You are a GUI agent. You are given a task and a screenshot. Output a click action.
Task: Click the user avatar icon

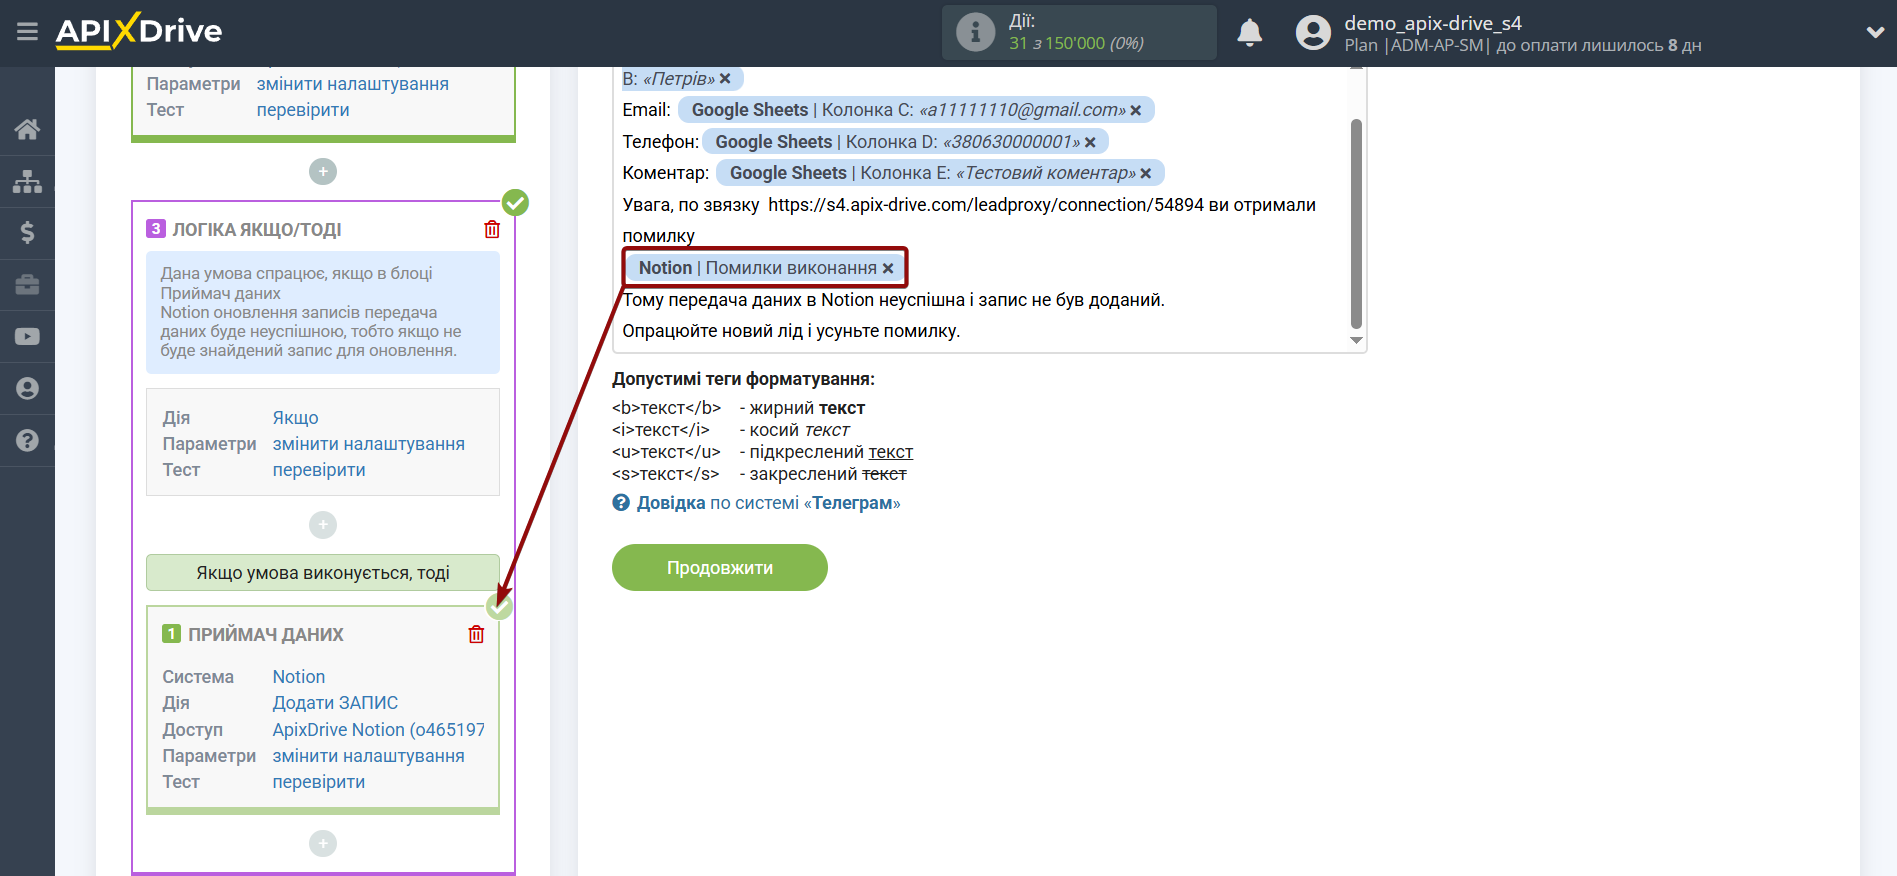pyautogui.click(x=1313, y=33)
